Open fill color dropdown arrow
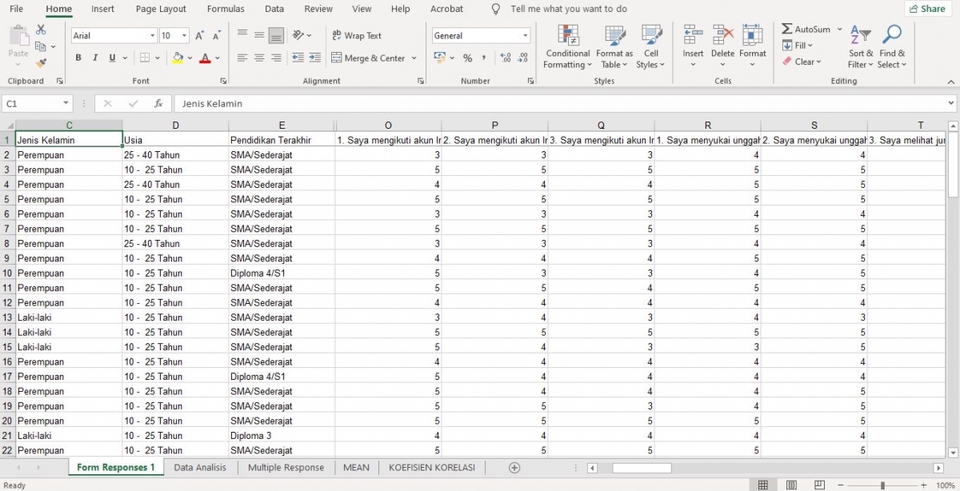The image size is (960, 491). click(x=190, y=58)
